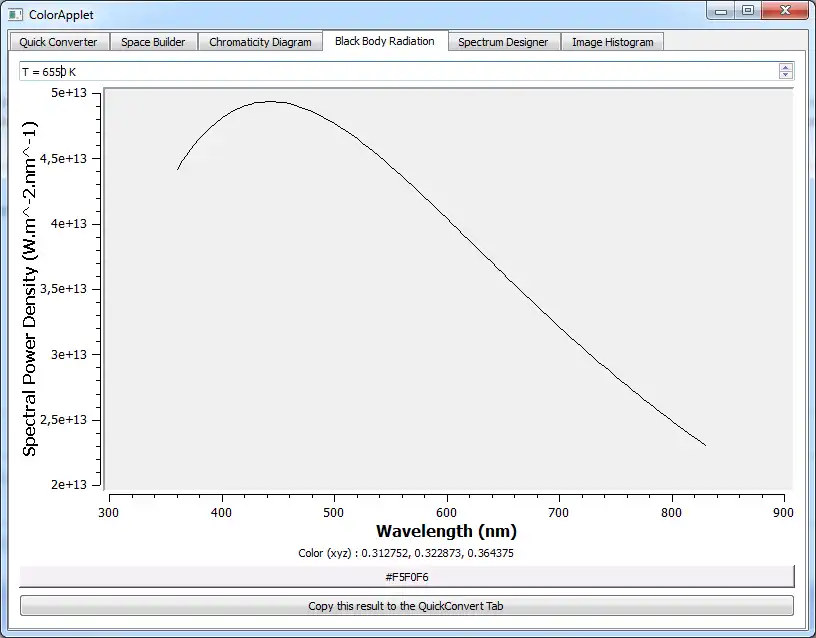Click the 500 x-axis tick label
Image resolution: width=816 pixels, height=638 pixels.
(x=334, y=513)
